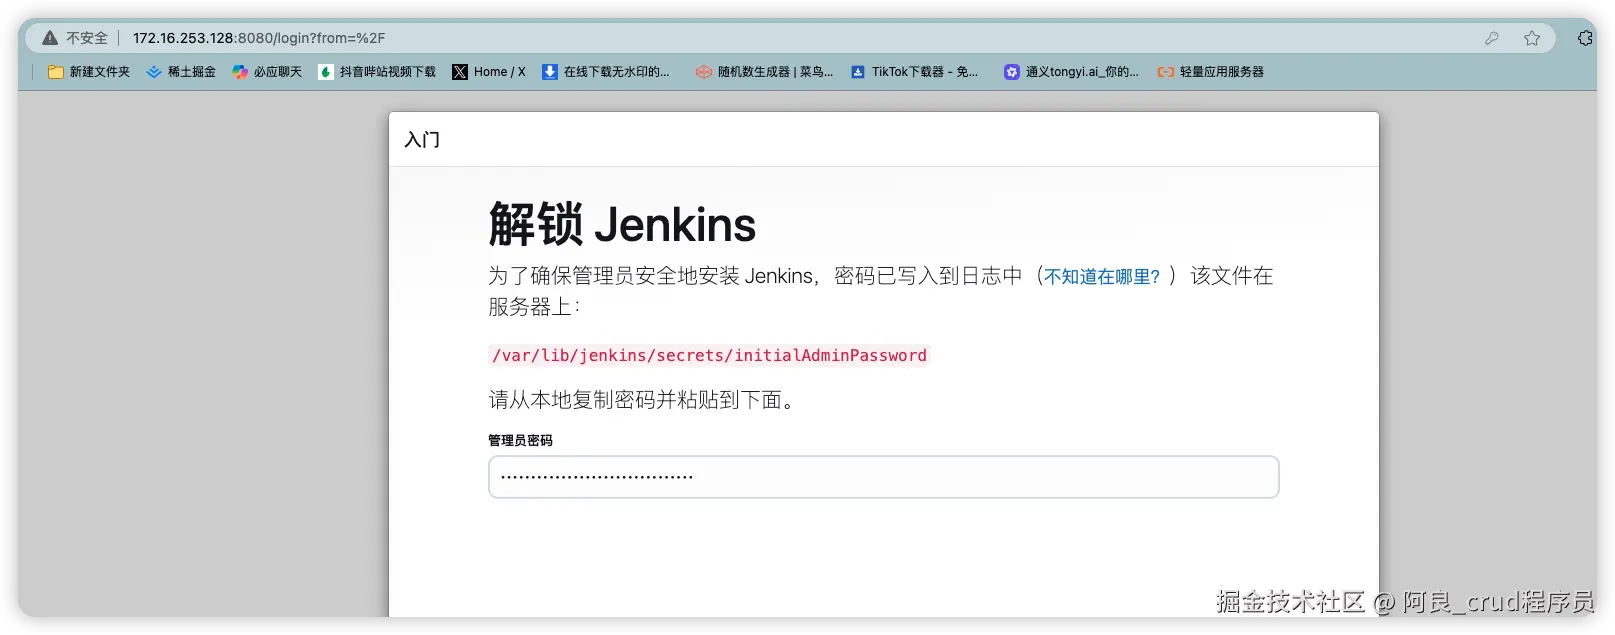Click the address bar URL 172.16.253.128:8080
This screenshot has width=1615, height=635.
pyautogui.click(x=259, y=38)
